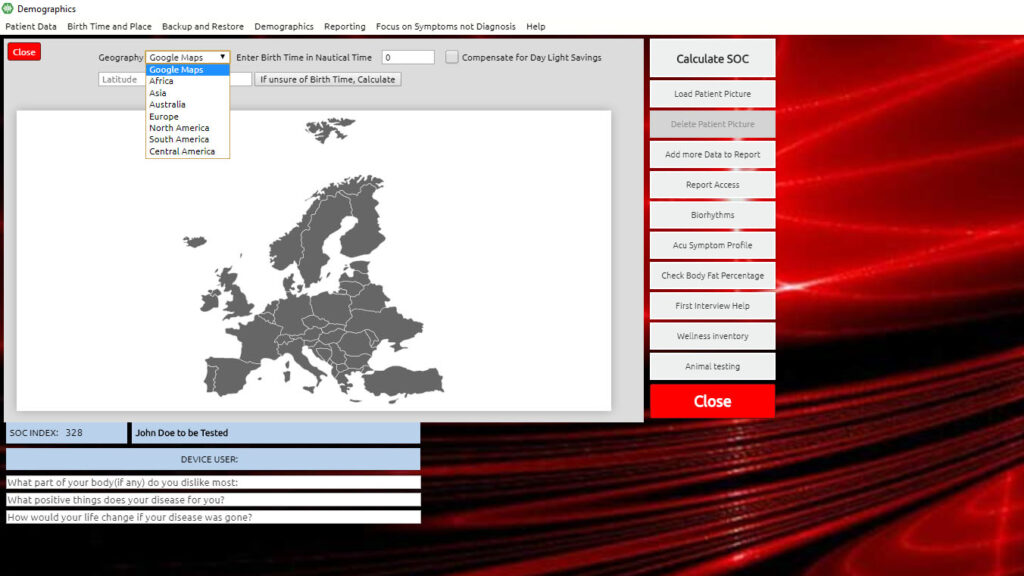This screenshot has width=1024, height=576.
Task: Pick Africa from the Geography options
Action: [161, 81]
